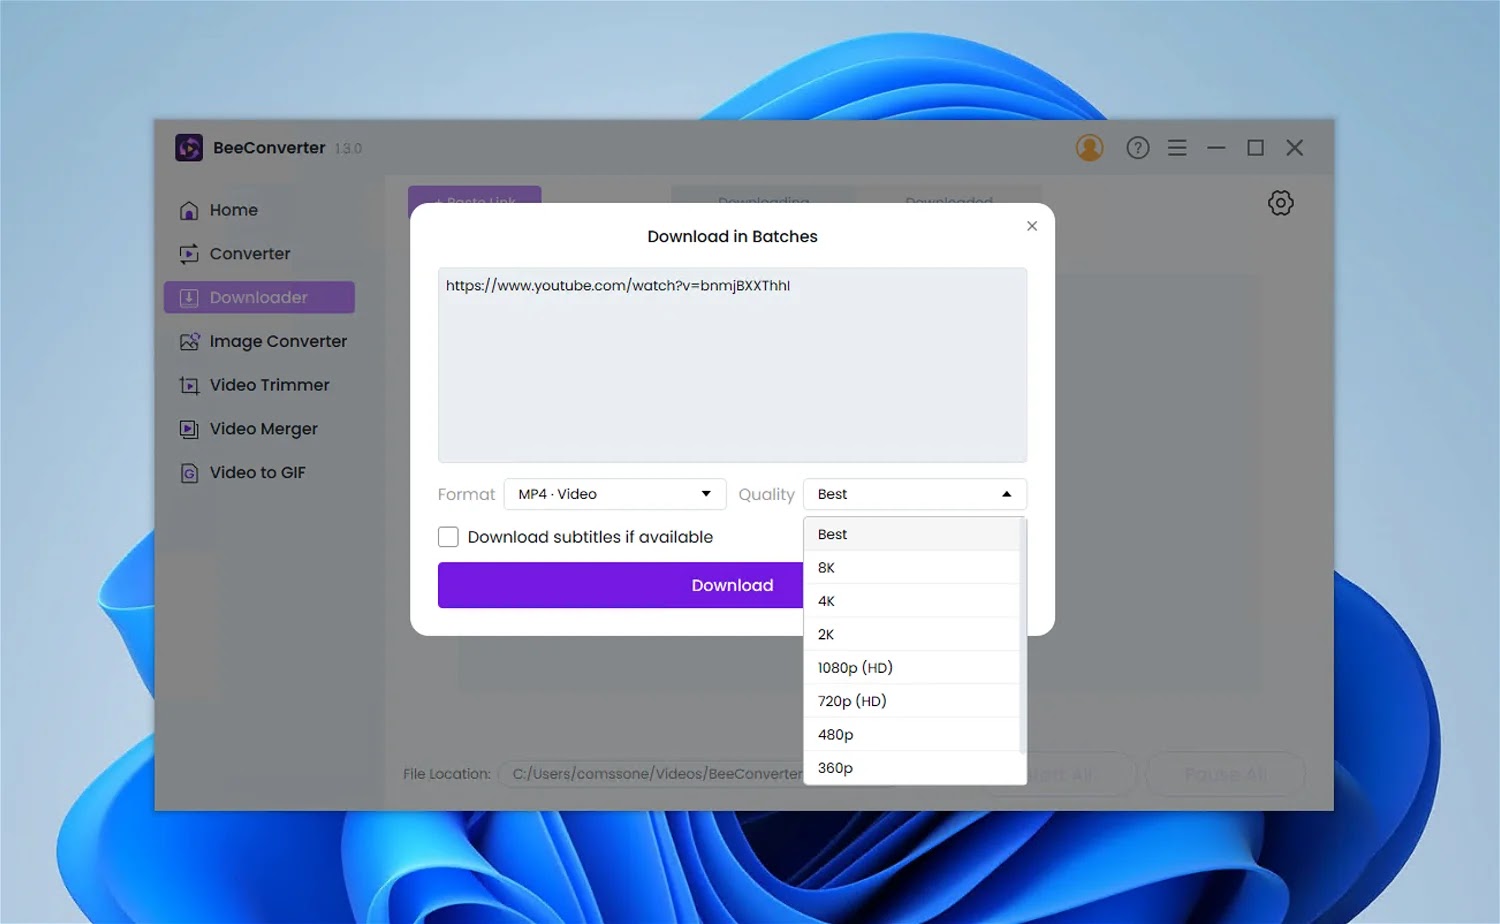The image size is (1500, 924).
Task: Select 720p (HD) quality option
Action: pyautogui.click(x=911, y=701)
